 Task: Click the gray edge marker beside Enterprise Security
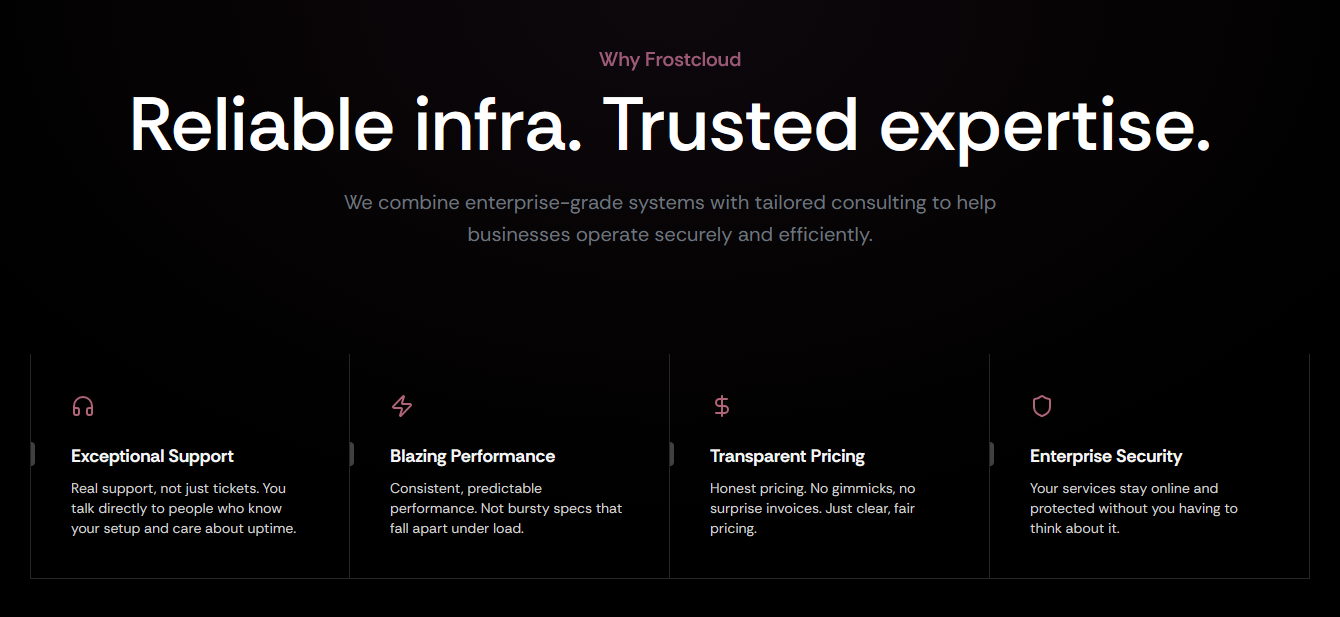(x=991, y=454)
